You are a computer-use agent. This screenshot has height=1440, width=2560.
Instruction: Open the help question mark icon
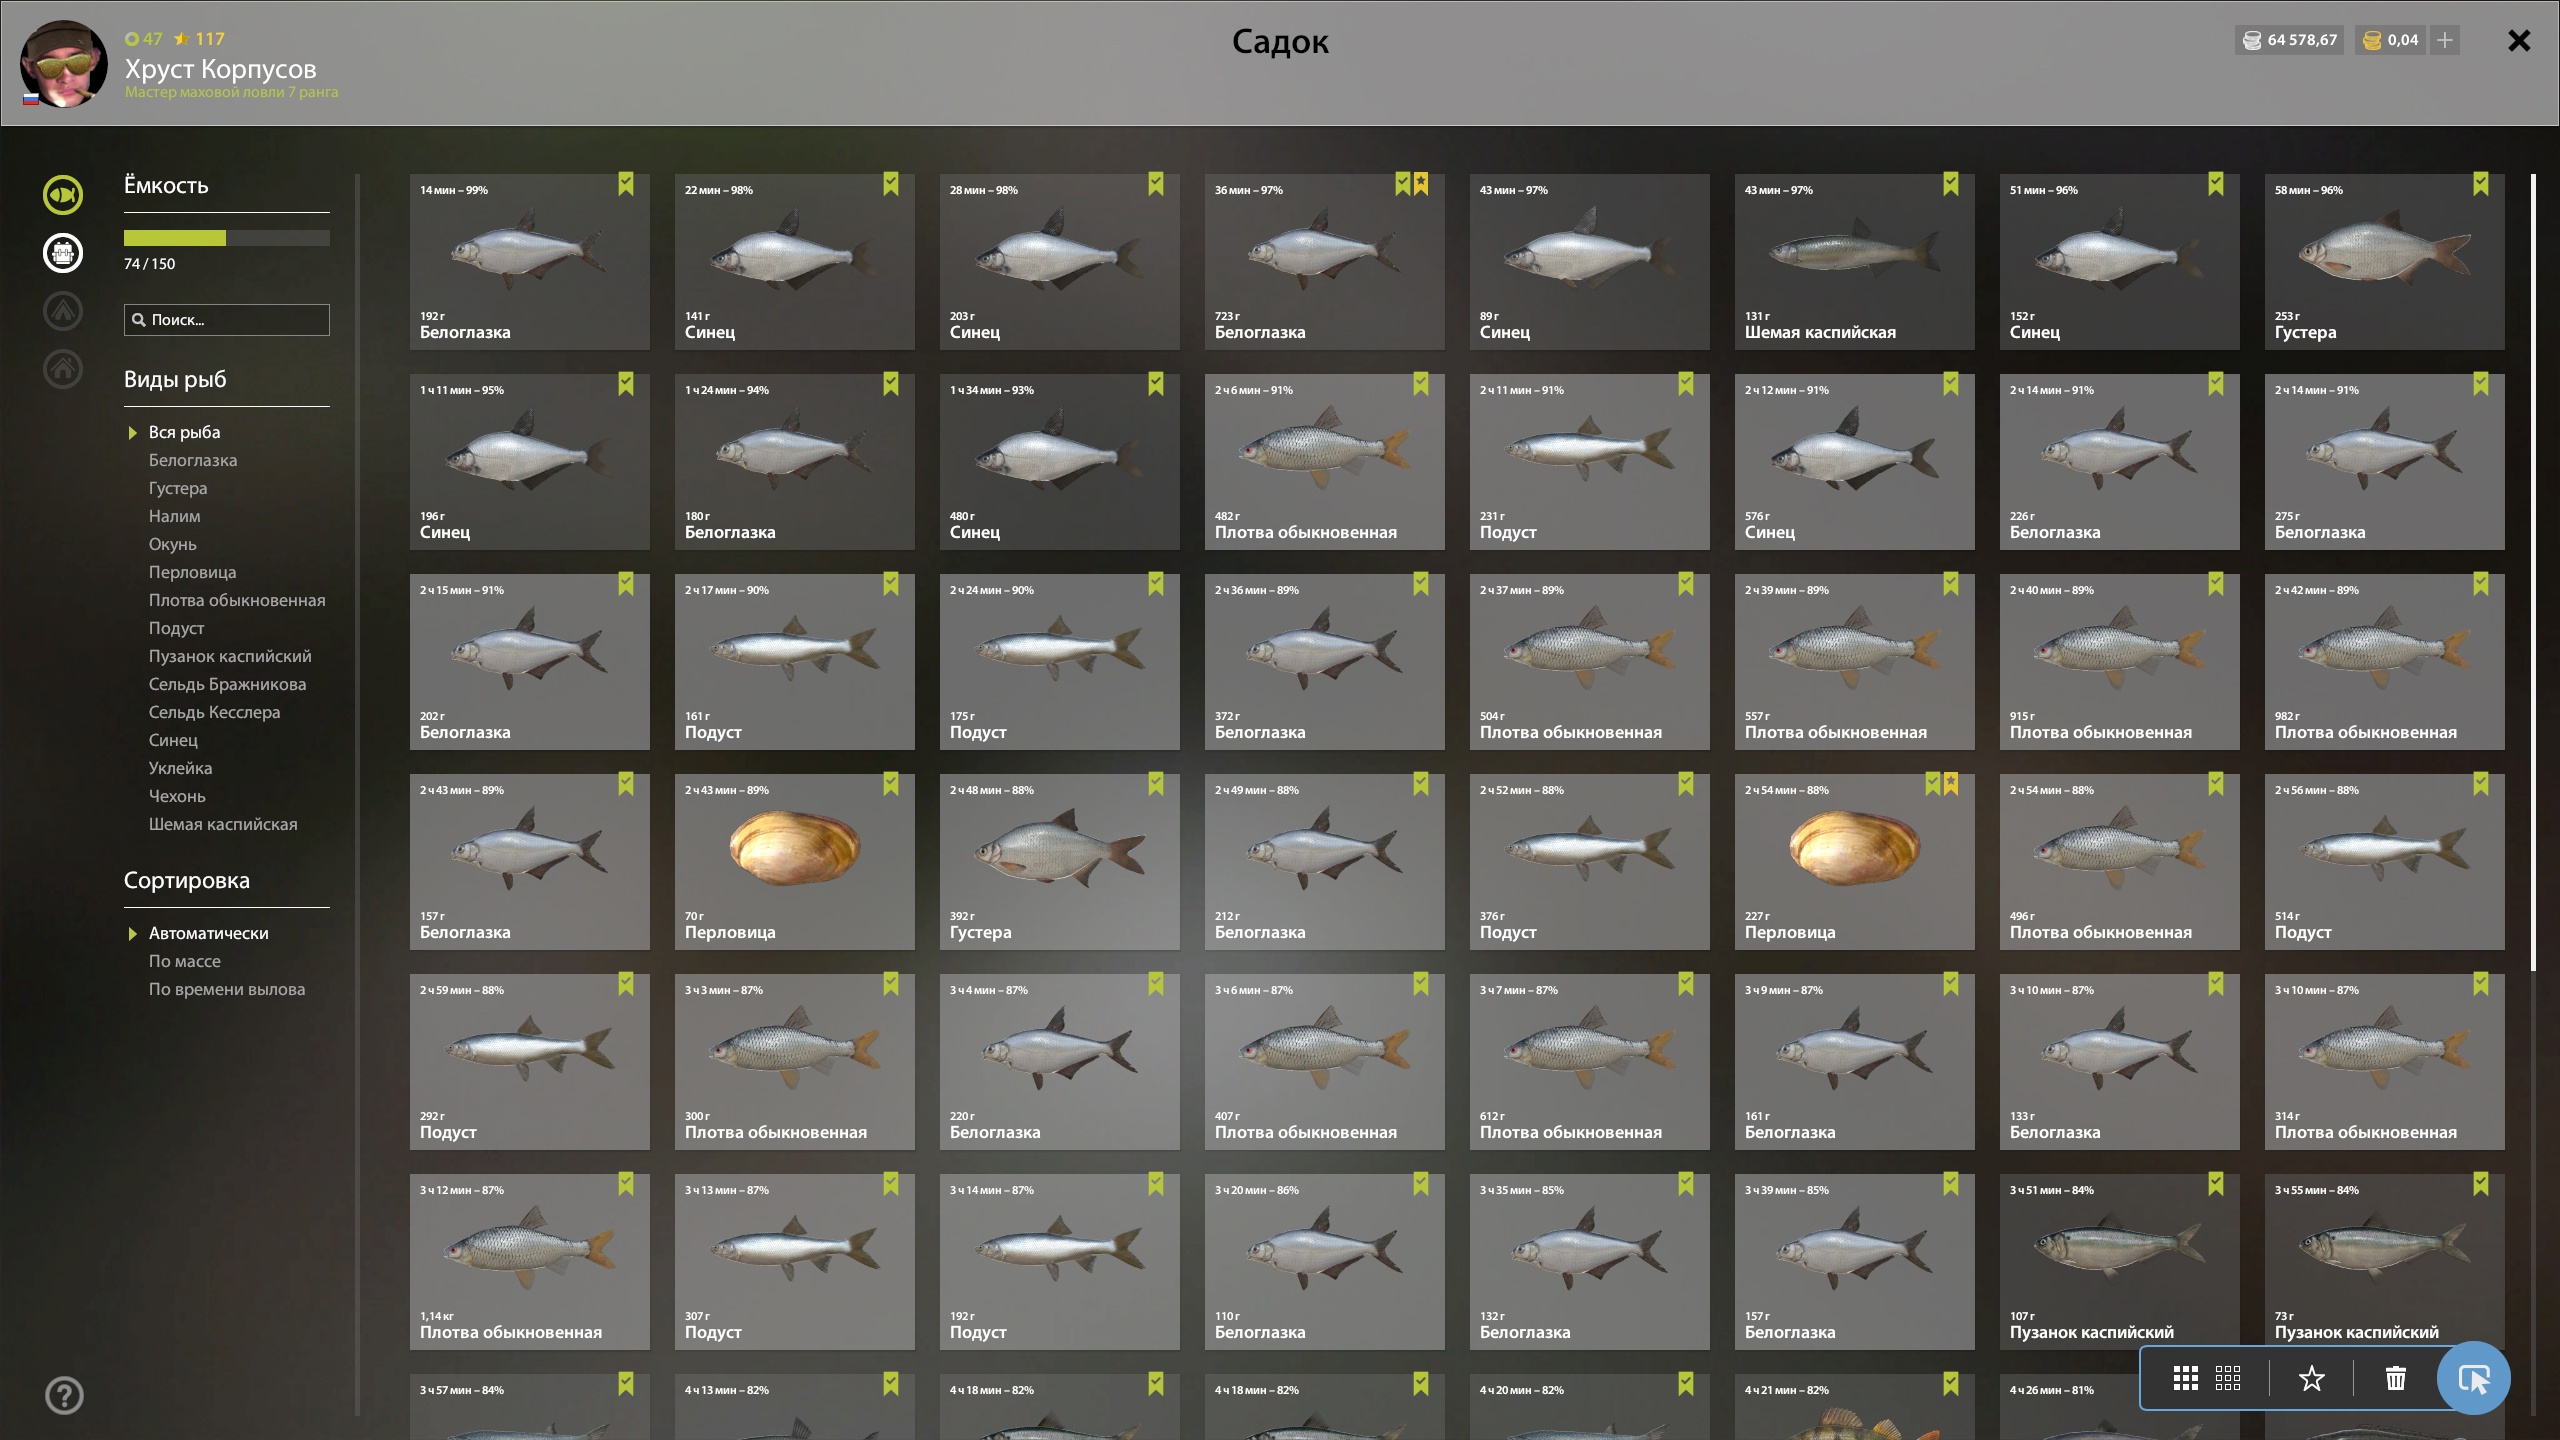tap(64, 1395)
